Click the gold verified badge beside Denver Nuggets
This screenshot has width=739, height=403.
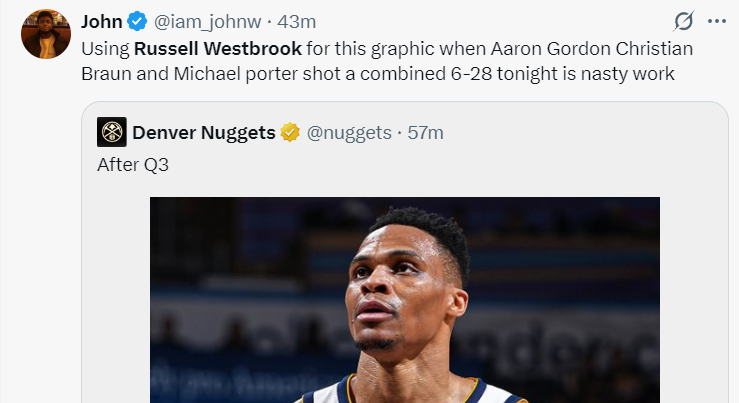click(290, 133)
